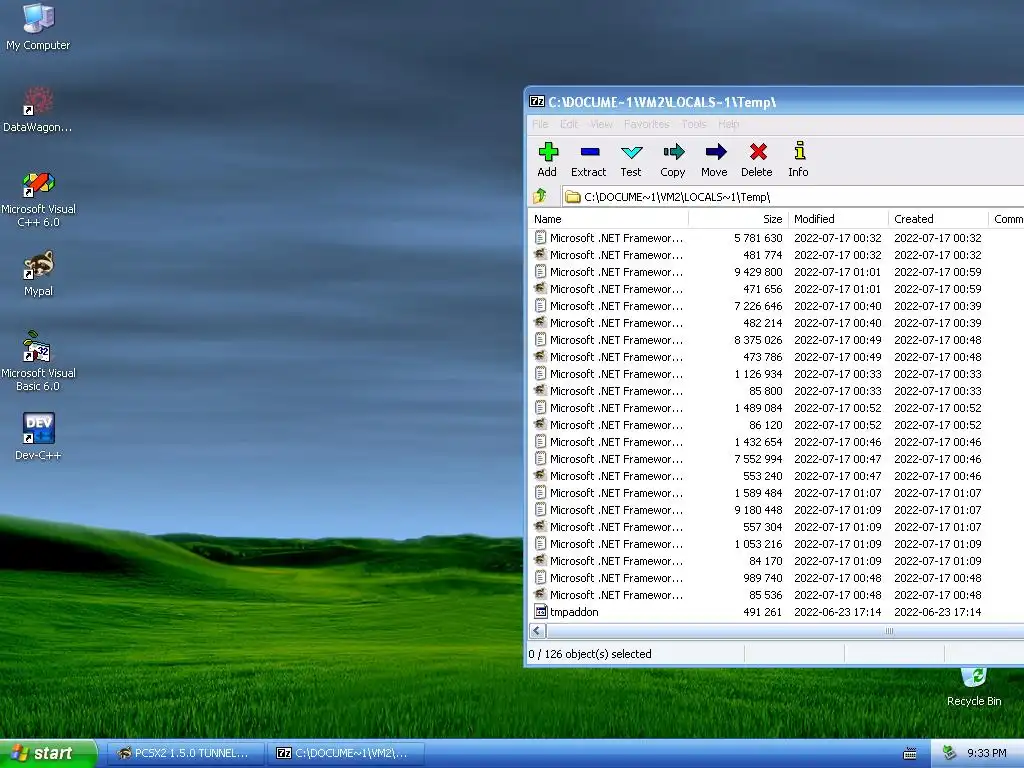1024x768 pixels.
Task: Open the Tools menu
Action: 694,124
